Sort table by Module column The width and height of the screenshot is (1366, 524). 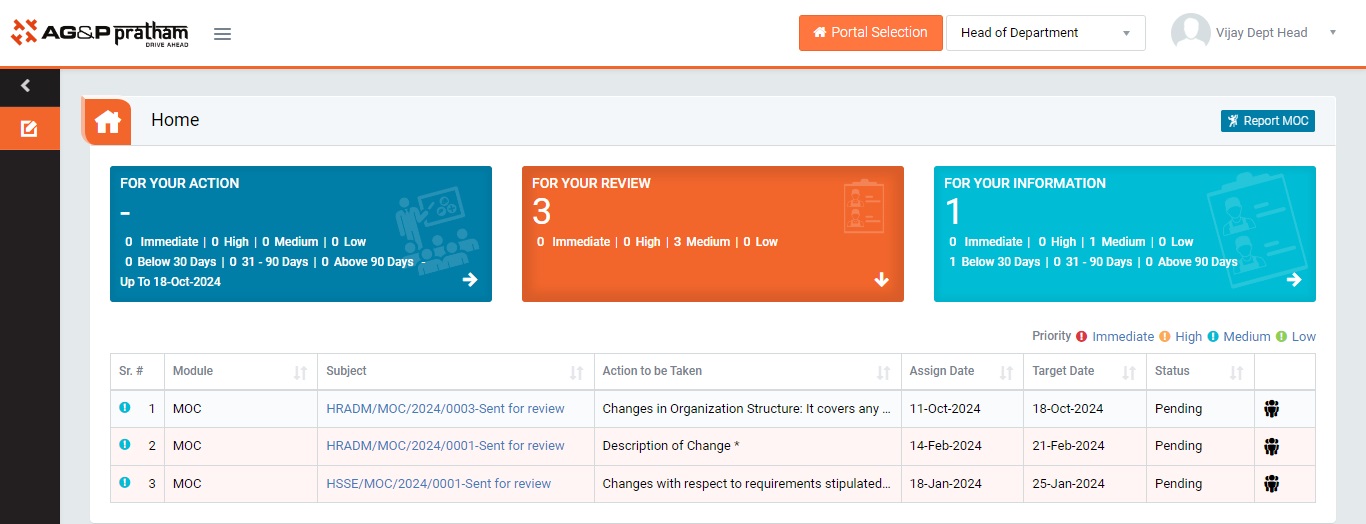point(300,372)
